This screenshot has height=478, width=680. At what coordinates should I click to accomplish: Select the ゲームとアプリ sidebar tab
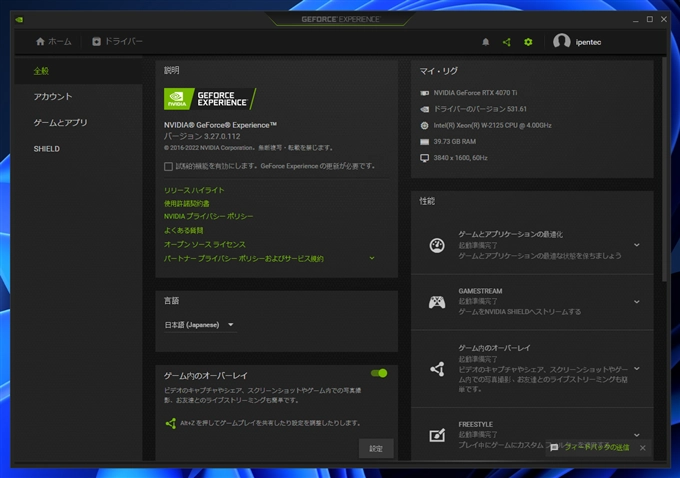(x=78, y=123)
